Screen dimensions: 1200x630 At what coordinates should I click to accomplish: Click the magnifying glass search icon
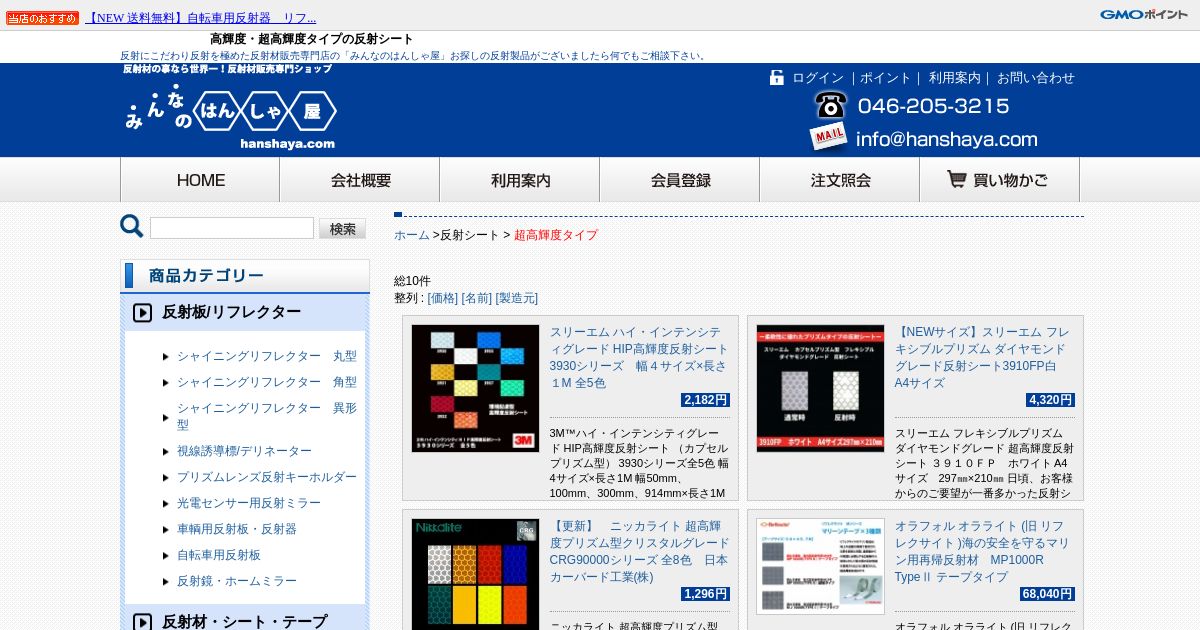coord(132,227)
